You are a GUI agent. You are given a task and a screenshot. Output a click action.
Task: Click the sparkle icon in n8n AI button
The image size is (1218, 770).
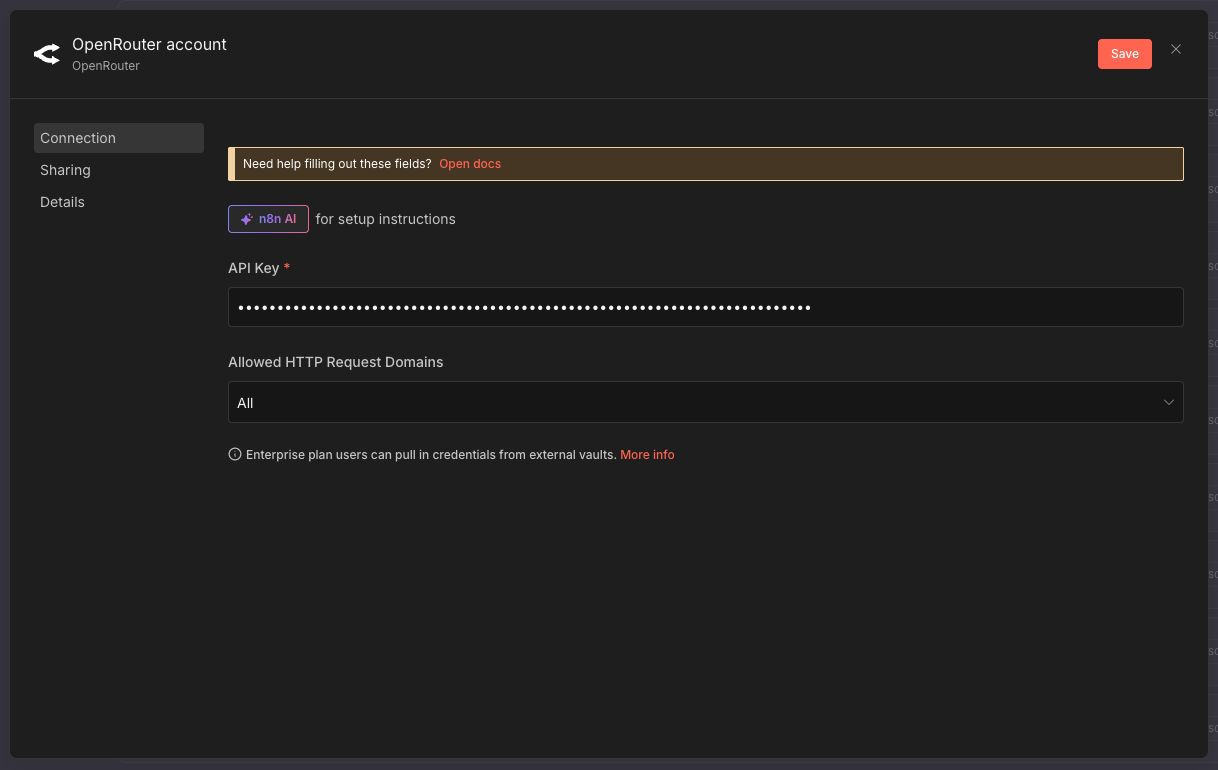pos(247,219)
